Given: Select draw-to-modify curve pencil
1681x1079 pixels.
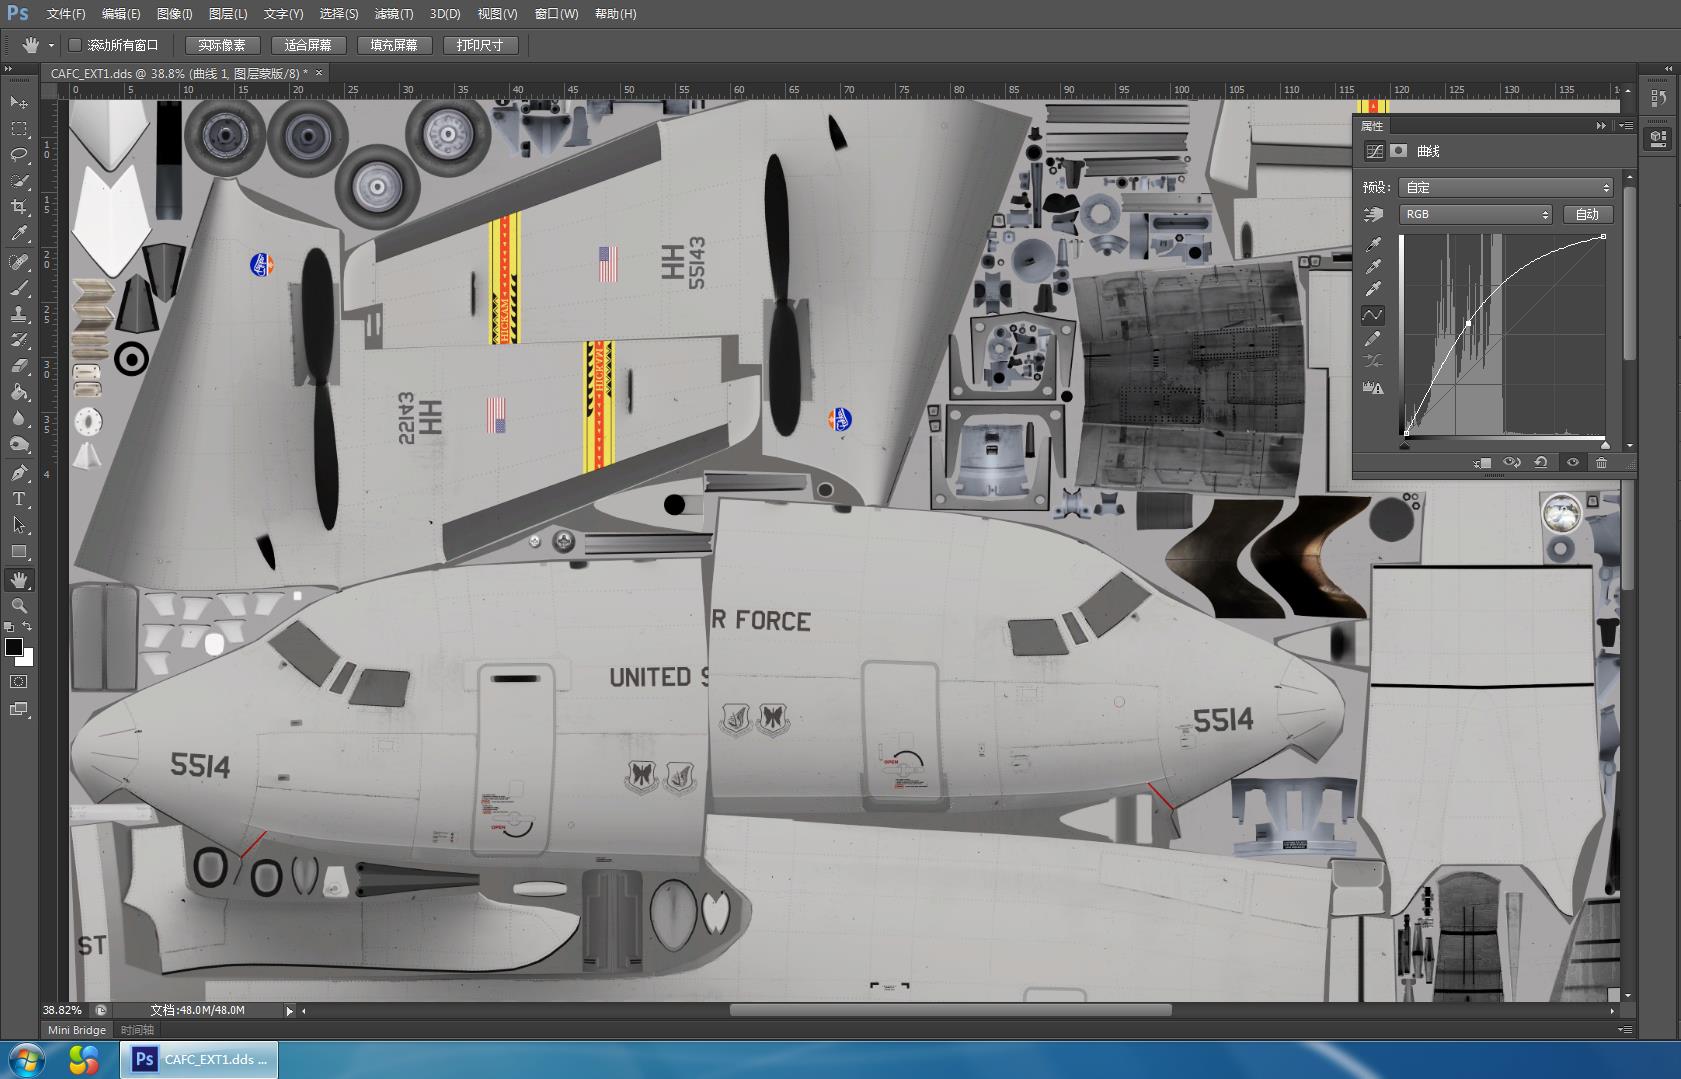Looking at the screenshot, I should click(1373, 339).
